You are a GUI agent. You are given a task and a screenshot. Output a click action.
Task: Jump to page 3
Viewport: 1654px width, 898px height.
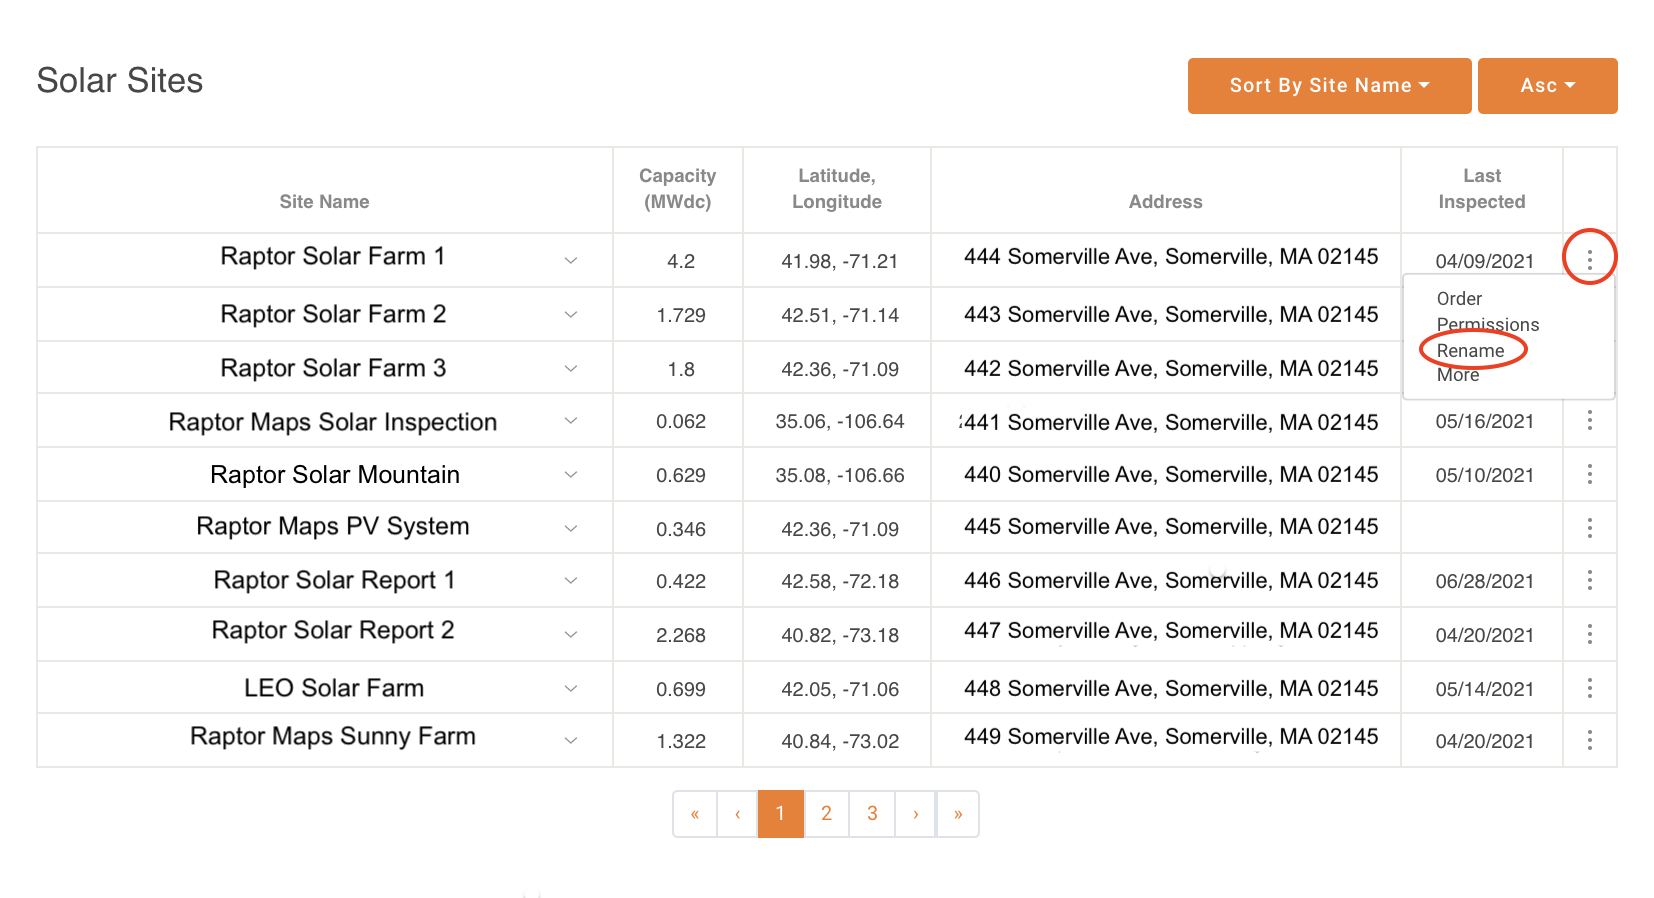[x=873, y=814]
